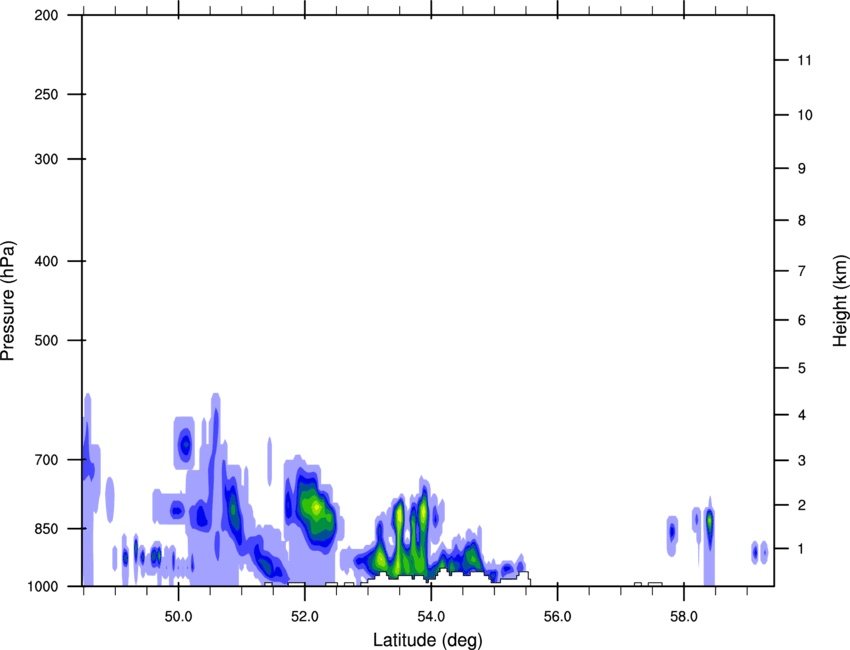This screenshot has height=650, width=850.
Task: Click the 3 km height label
Action: coord(802,461)
